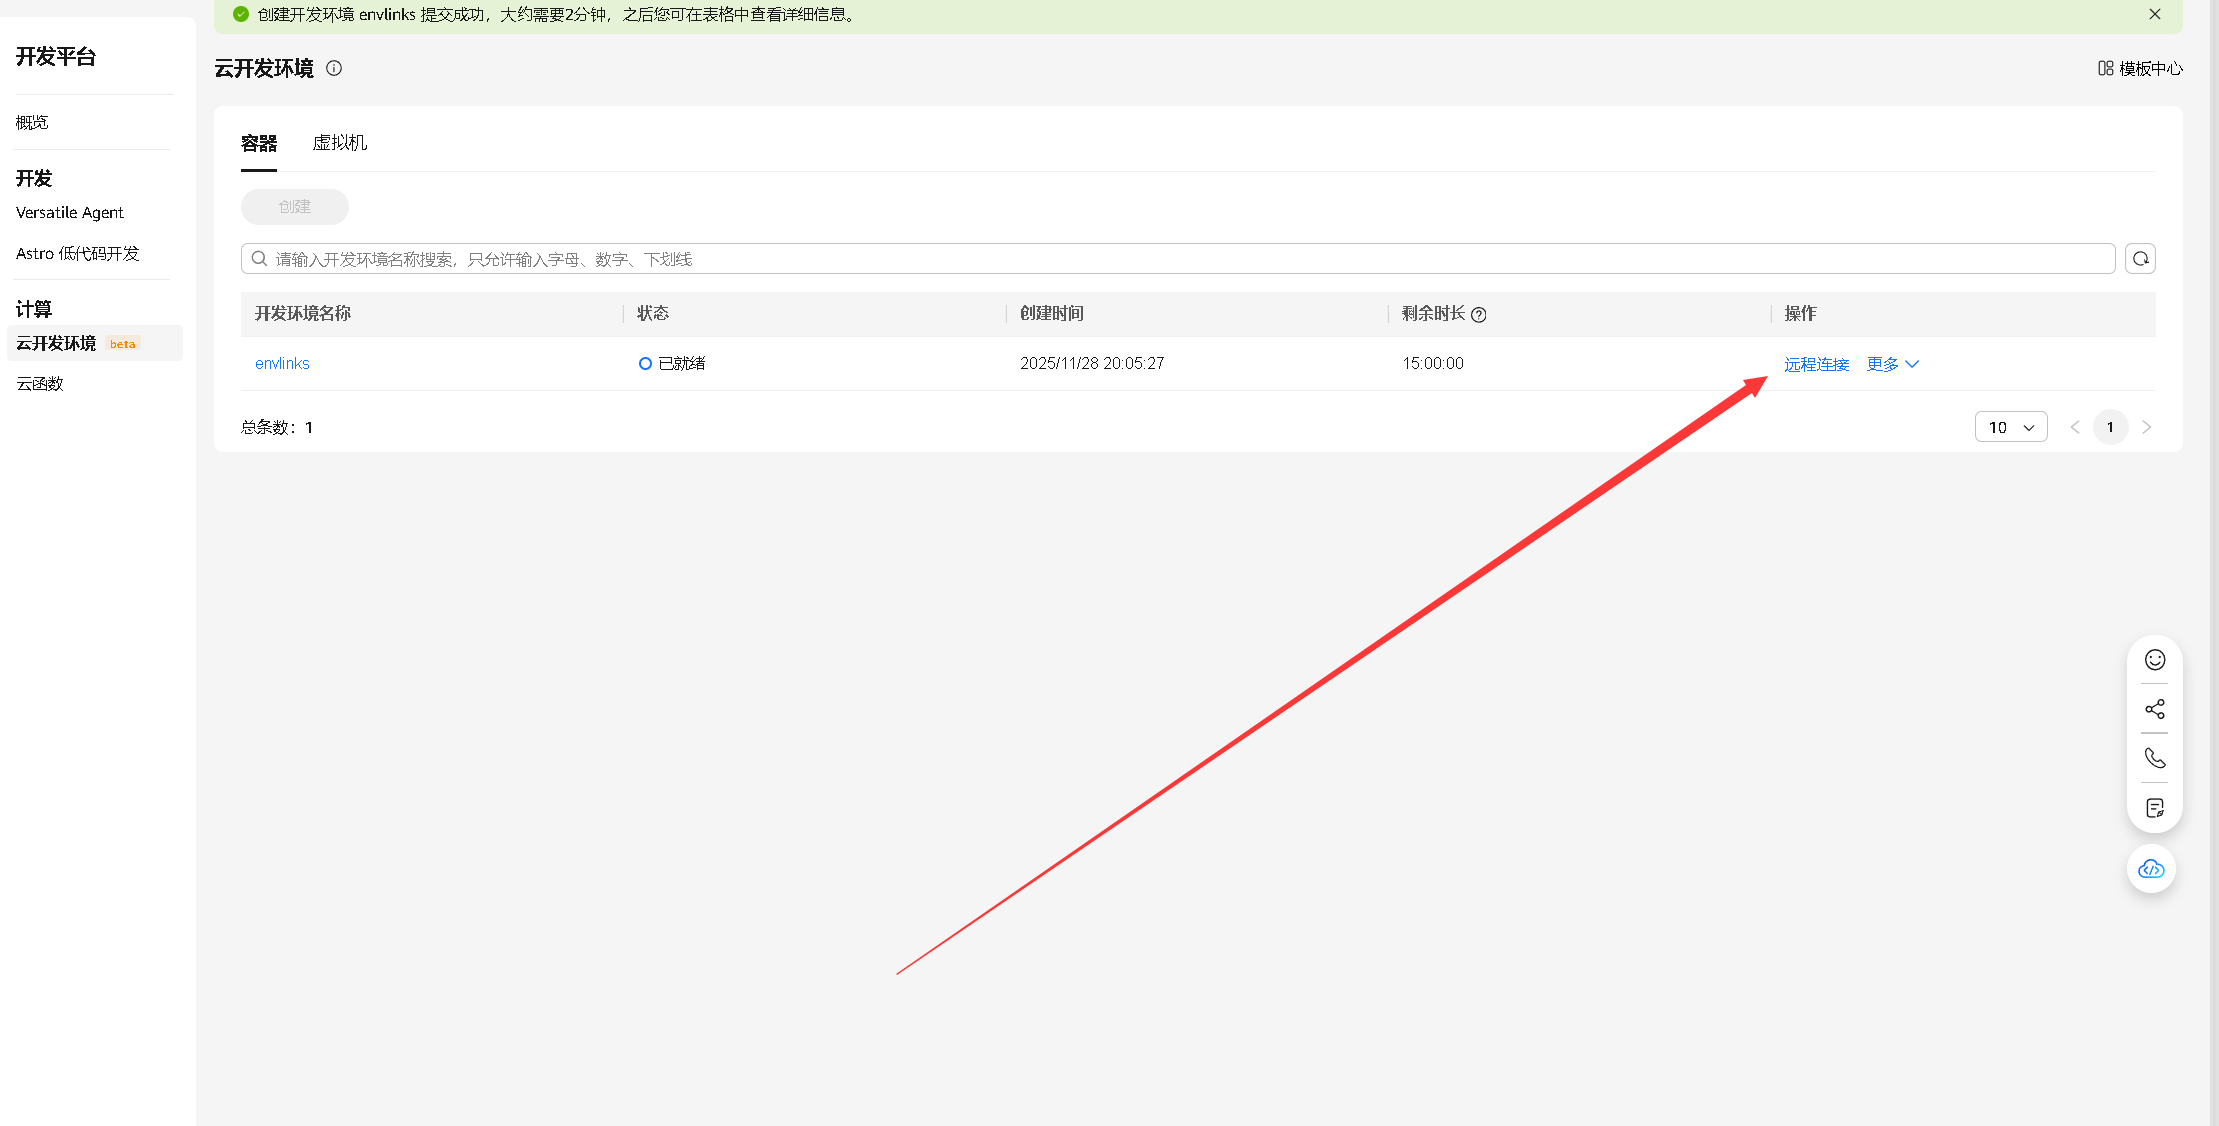The width and height of the screenshot is (2219, 1126).
Task: Open the page size 10 dropdown
Action: click(2010, 427)
